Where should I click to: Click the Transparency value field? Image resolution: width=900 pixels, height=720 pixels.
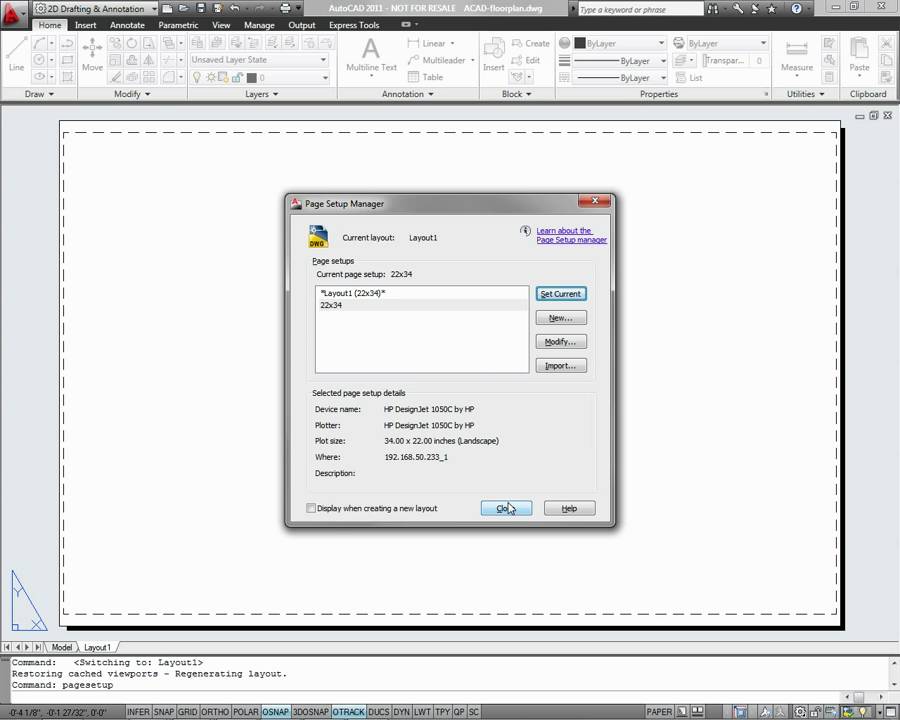[759, 60]
